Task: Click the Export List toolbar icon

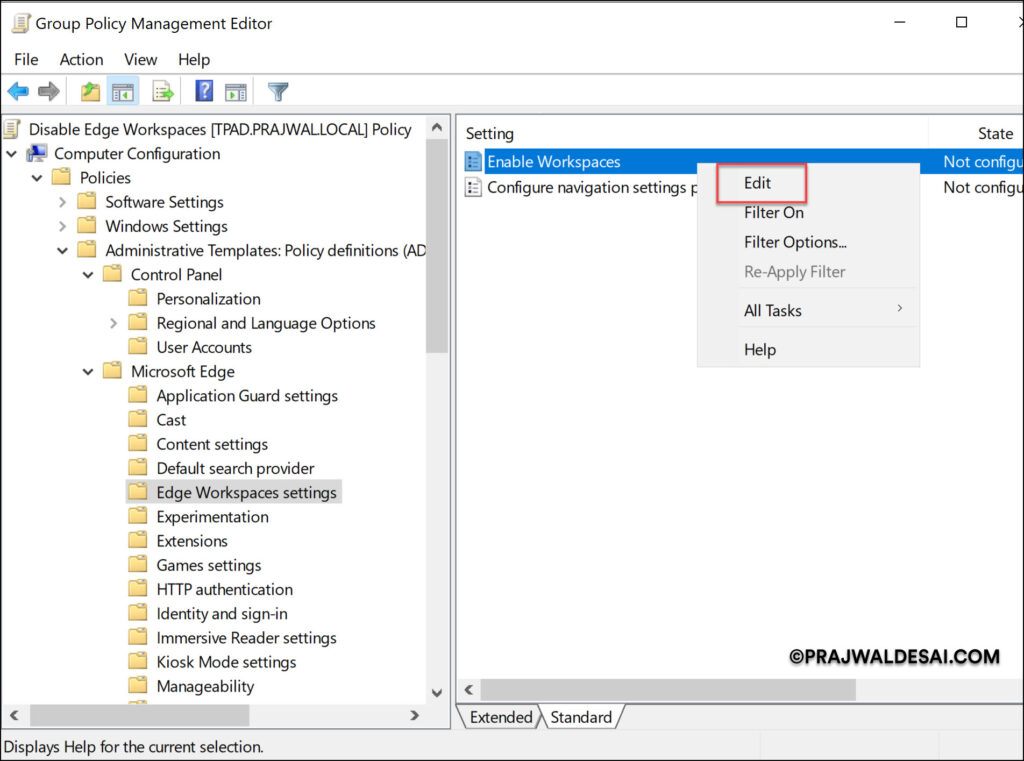Action: pos(163,91)
